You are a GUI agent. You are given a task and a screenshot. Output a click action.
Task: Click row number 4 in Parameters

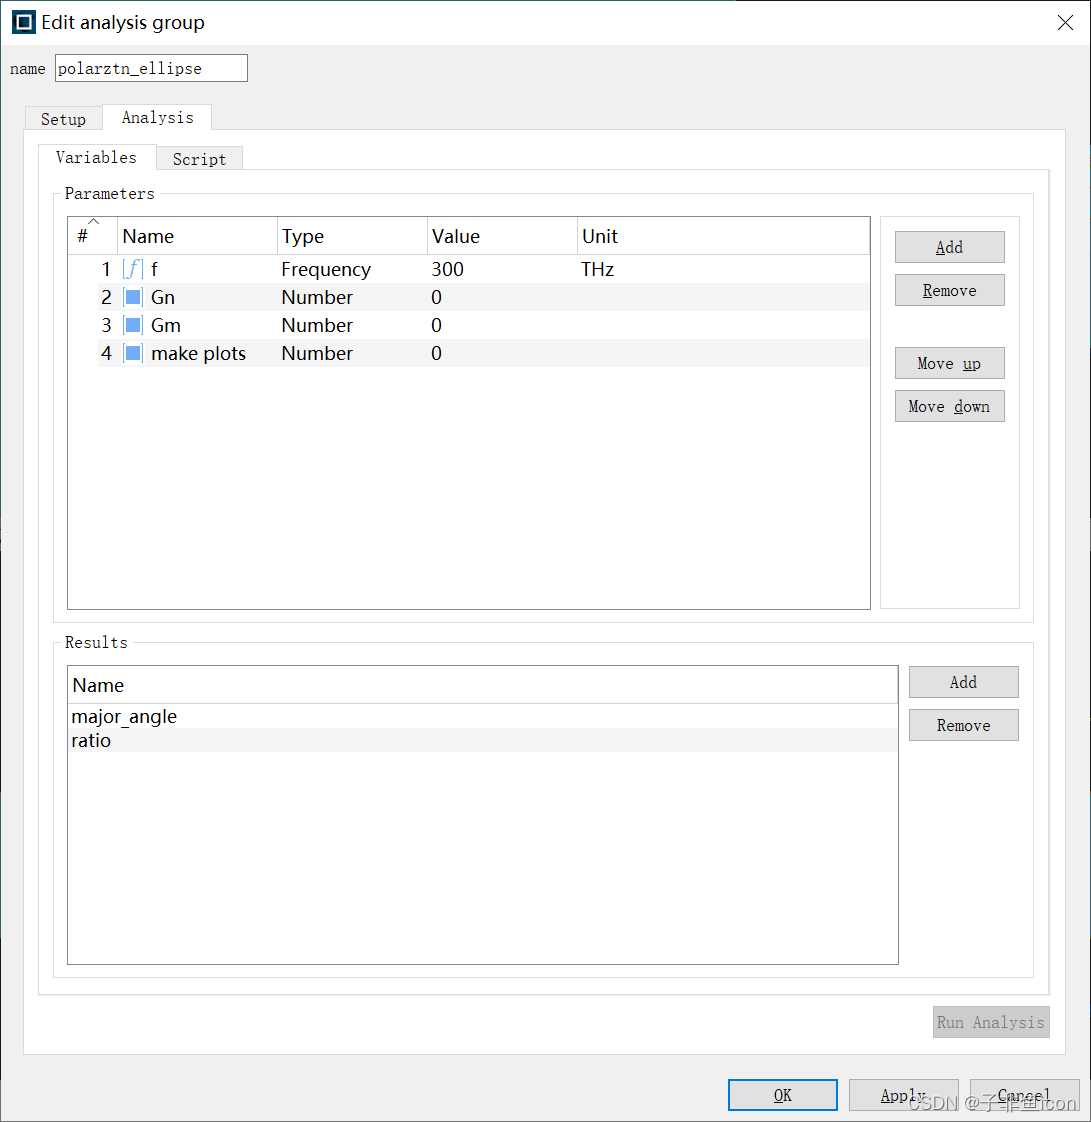pyautogui.click(x=106, y=353)
